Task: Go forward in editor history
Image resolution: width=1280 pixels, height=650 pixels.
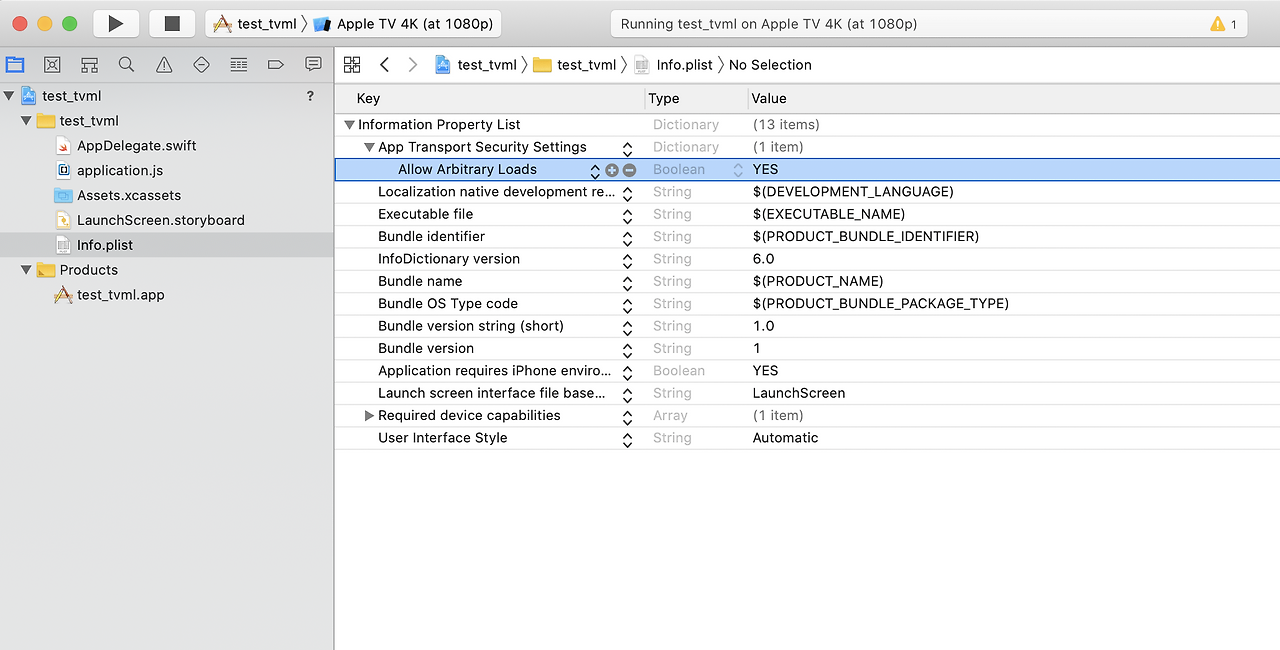Action: pyautogui.click(x=413, y=65)
